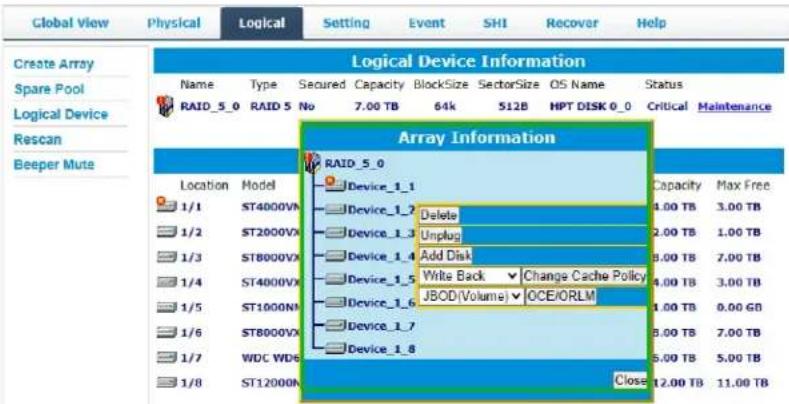The width and height of the screenshot is (789, 404).
Task: Select Logical Device in the sidebar
Action: pos(60,115)
